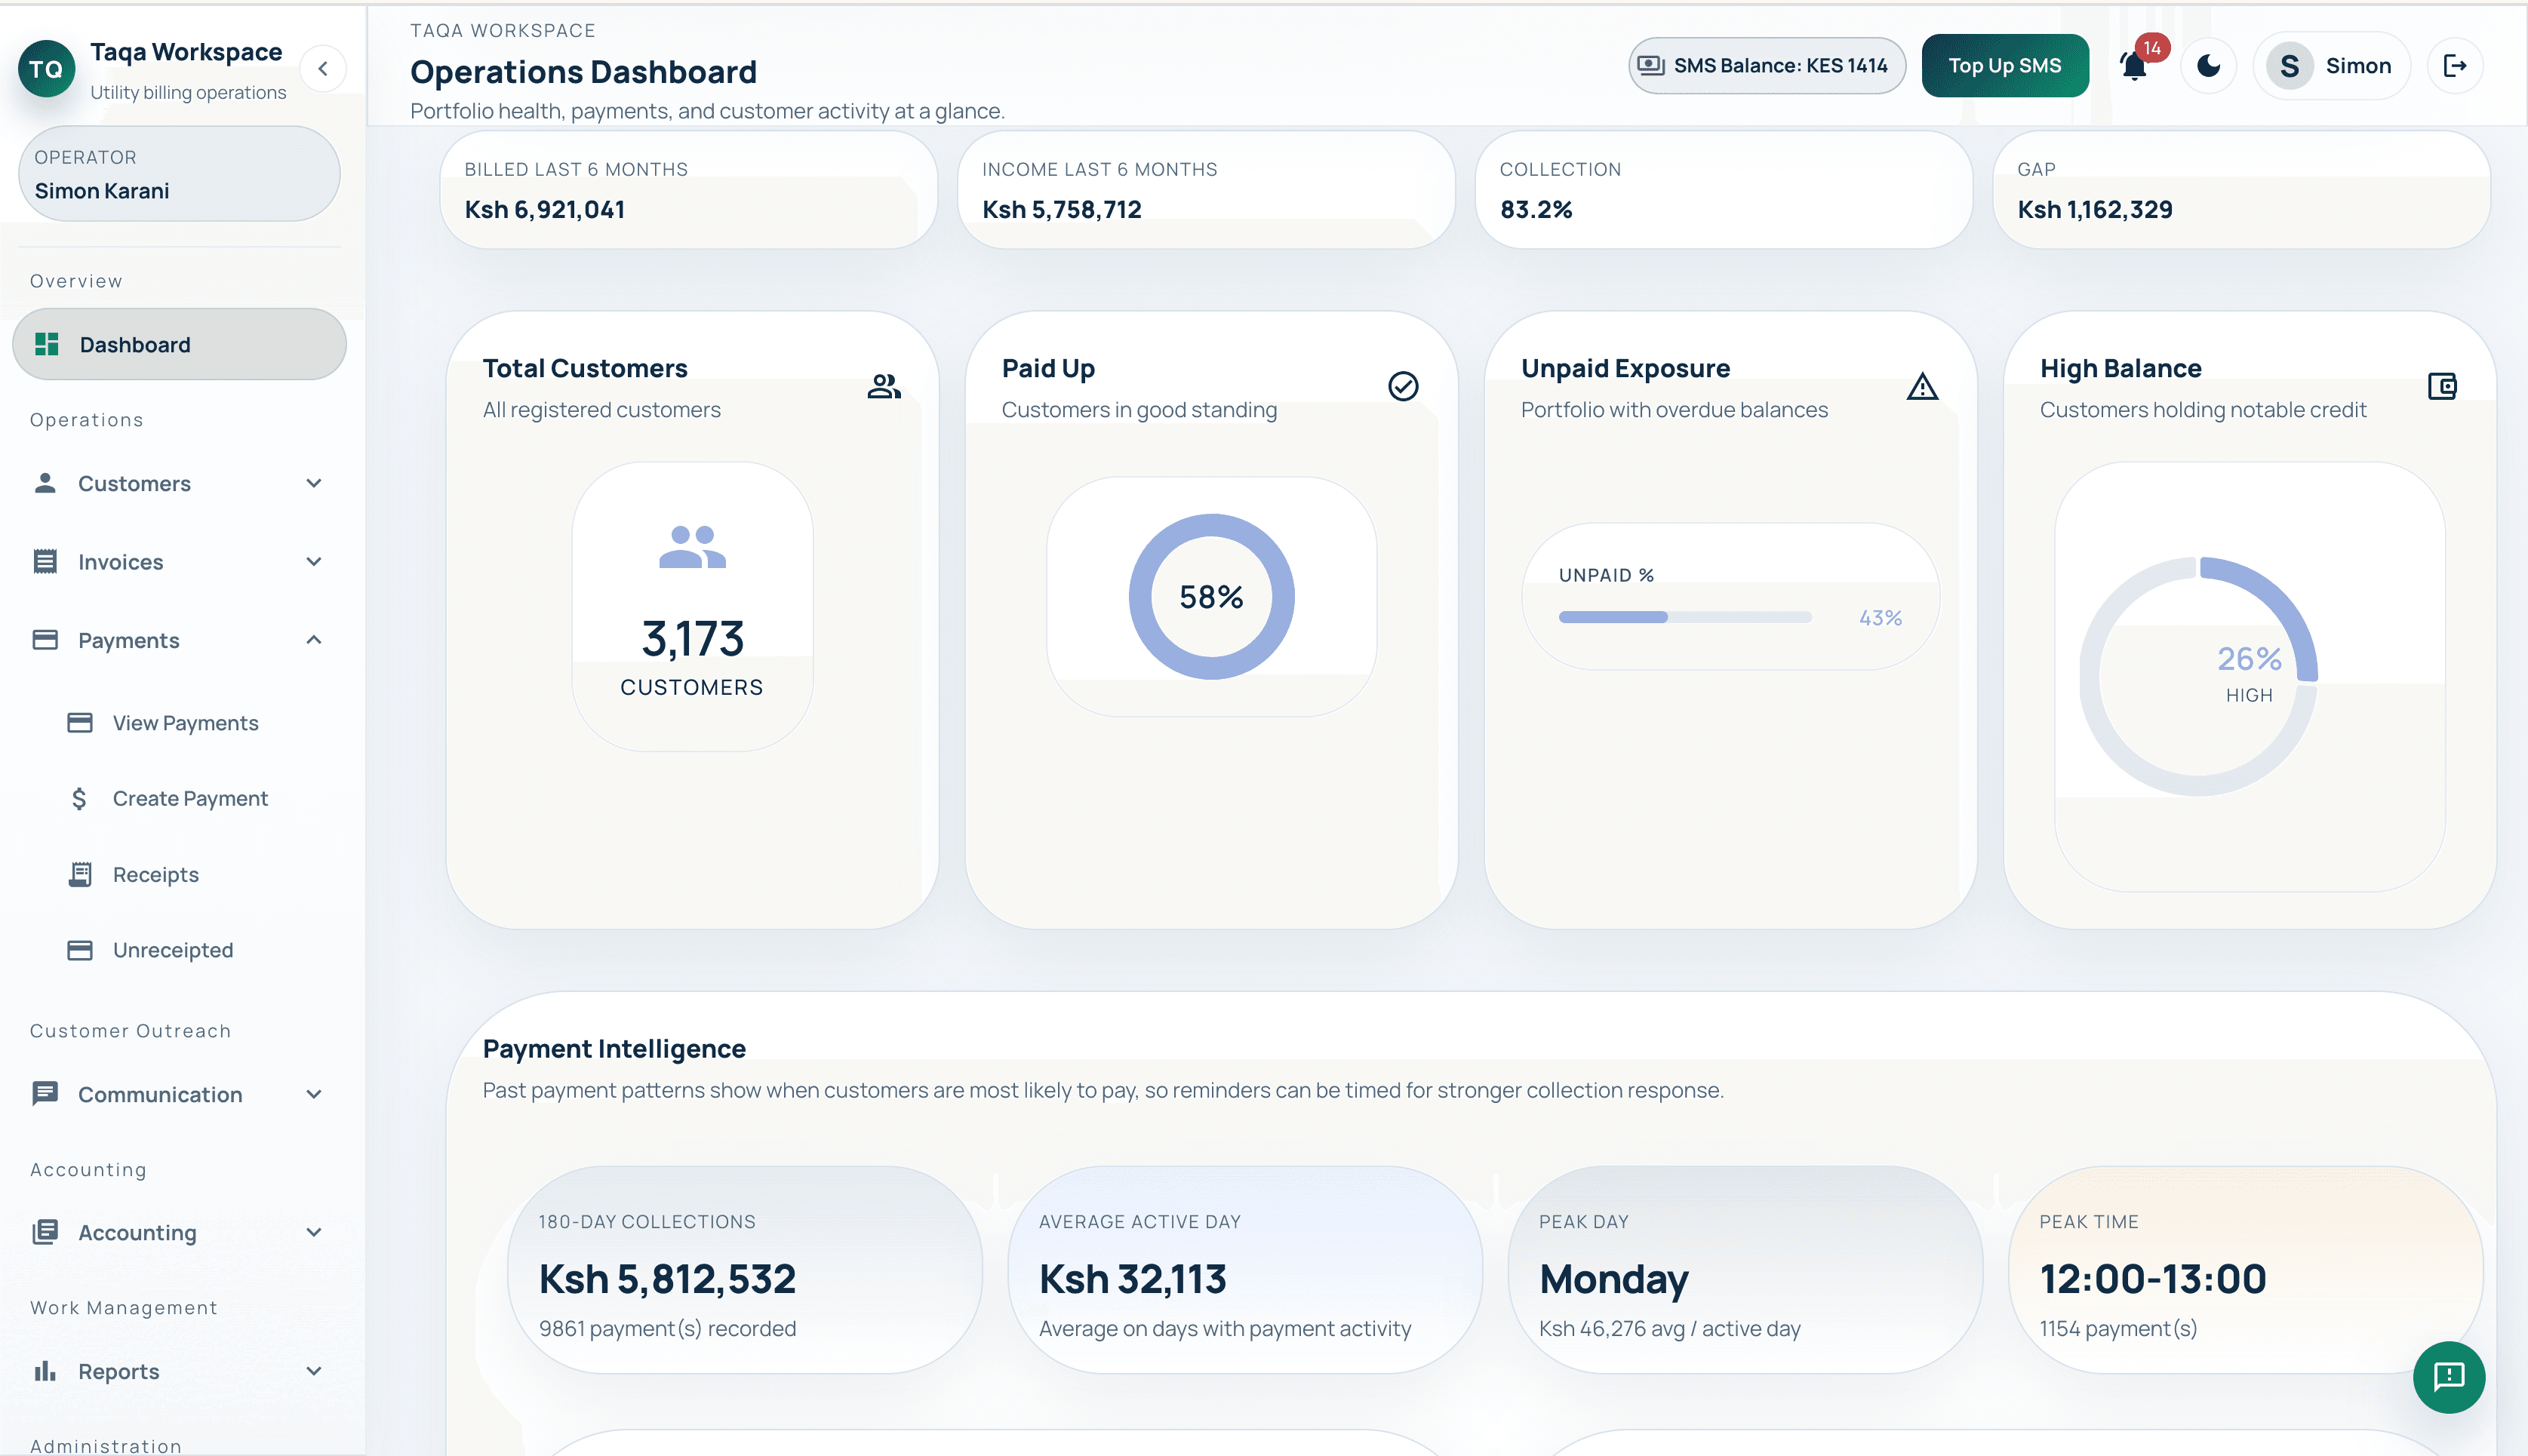Click the Customers person icon in sidebar
2528x1456 pixels.
(x=45, y=483)
